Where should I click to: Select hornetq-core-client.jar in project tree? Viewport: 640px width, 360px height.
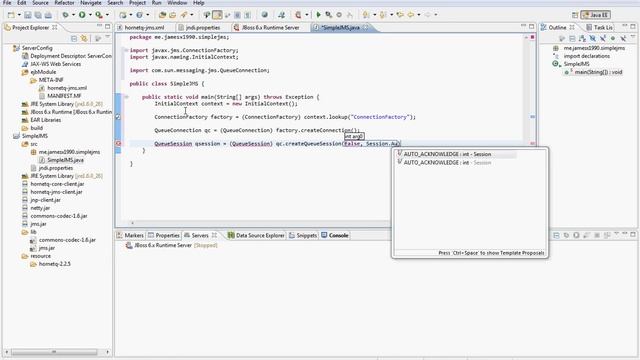click(x=56, y=184)
